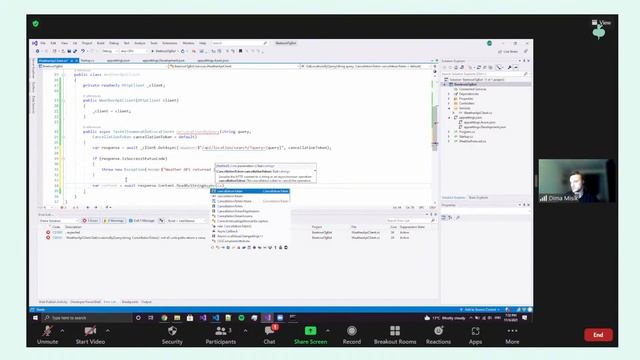640x360 pixels.
Task: Select Program.cs in Solution Explorer
Action: coord(467,132)
